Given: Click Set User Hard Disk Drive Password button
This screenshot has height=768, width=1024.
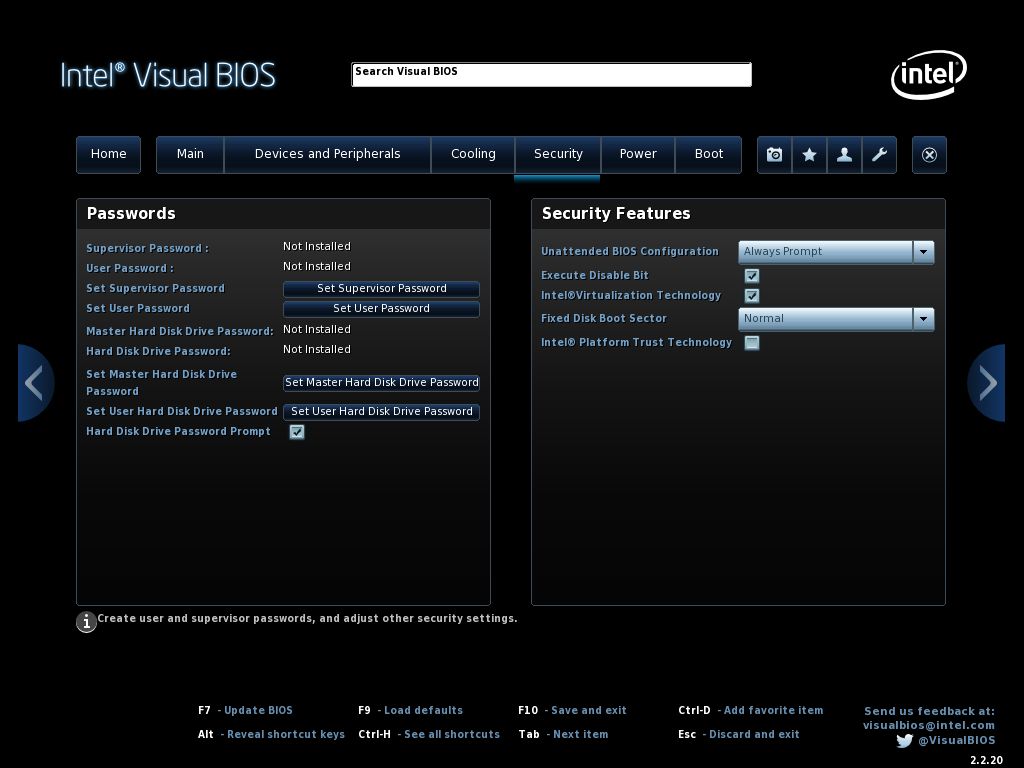Looking at the screenshot, I should 381,411.
